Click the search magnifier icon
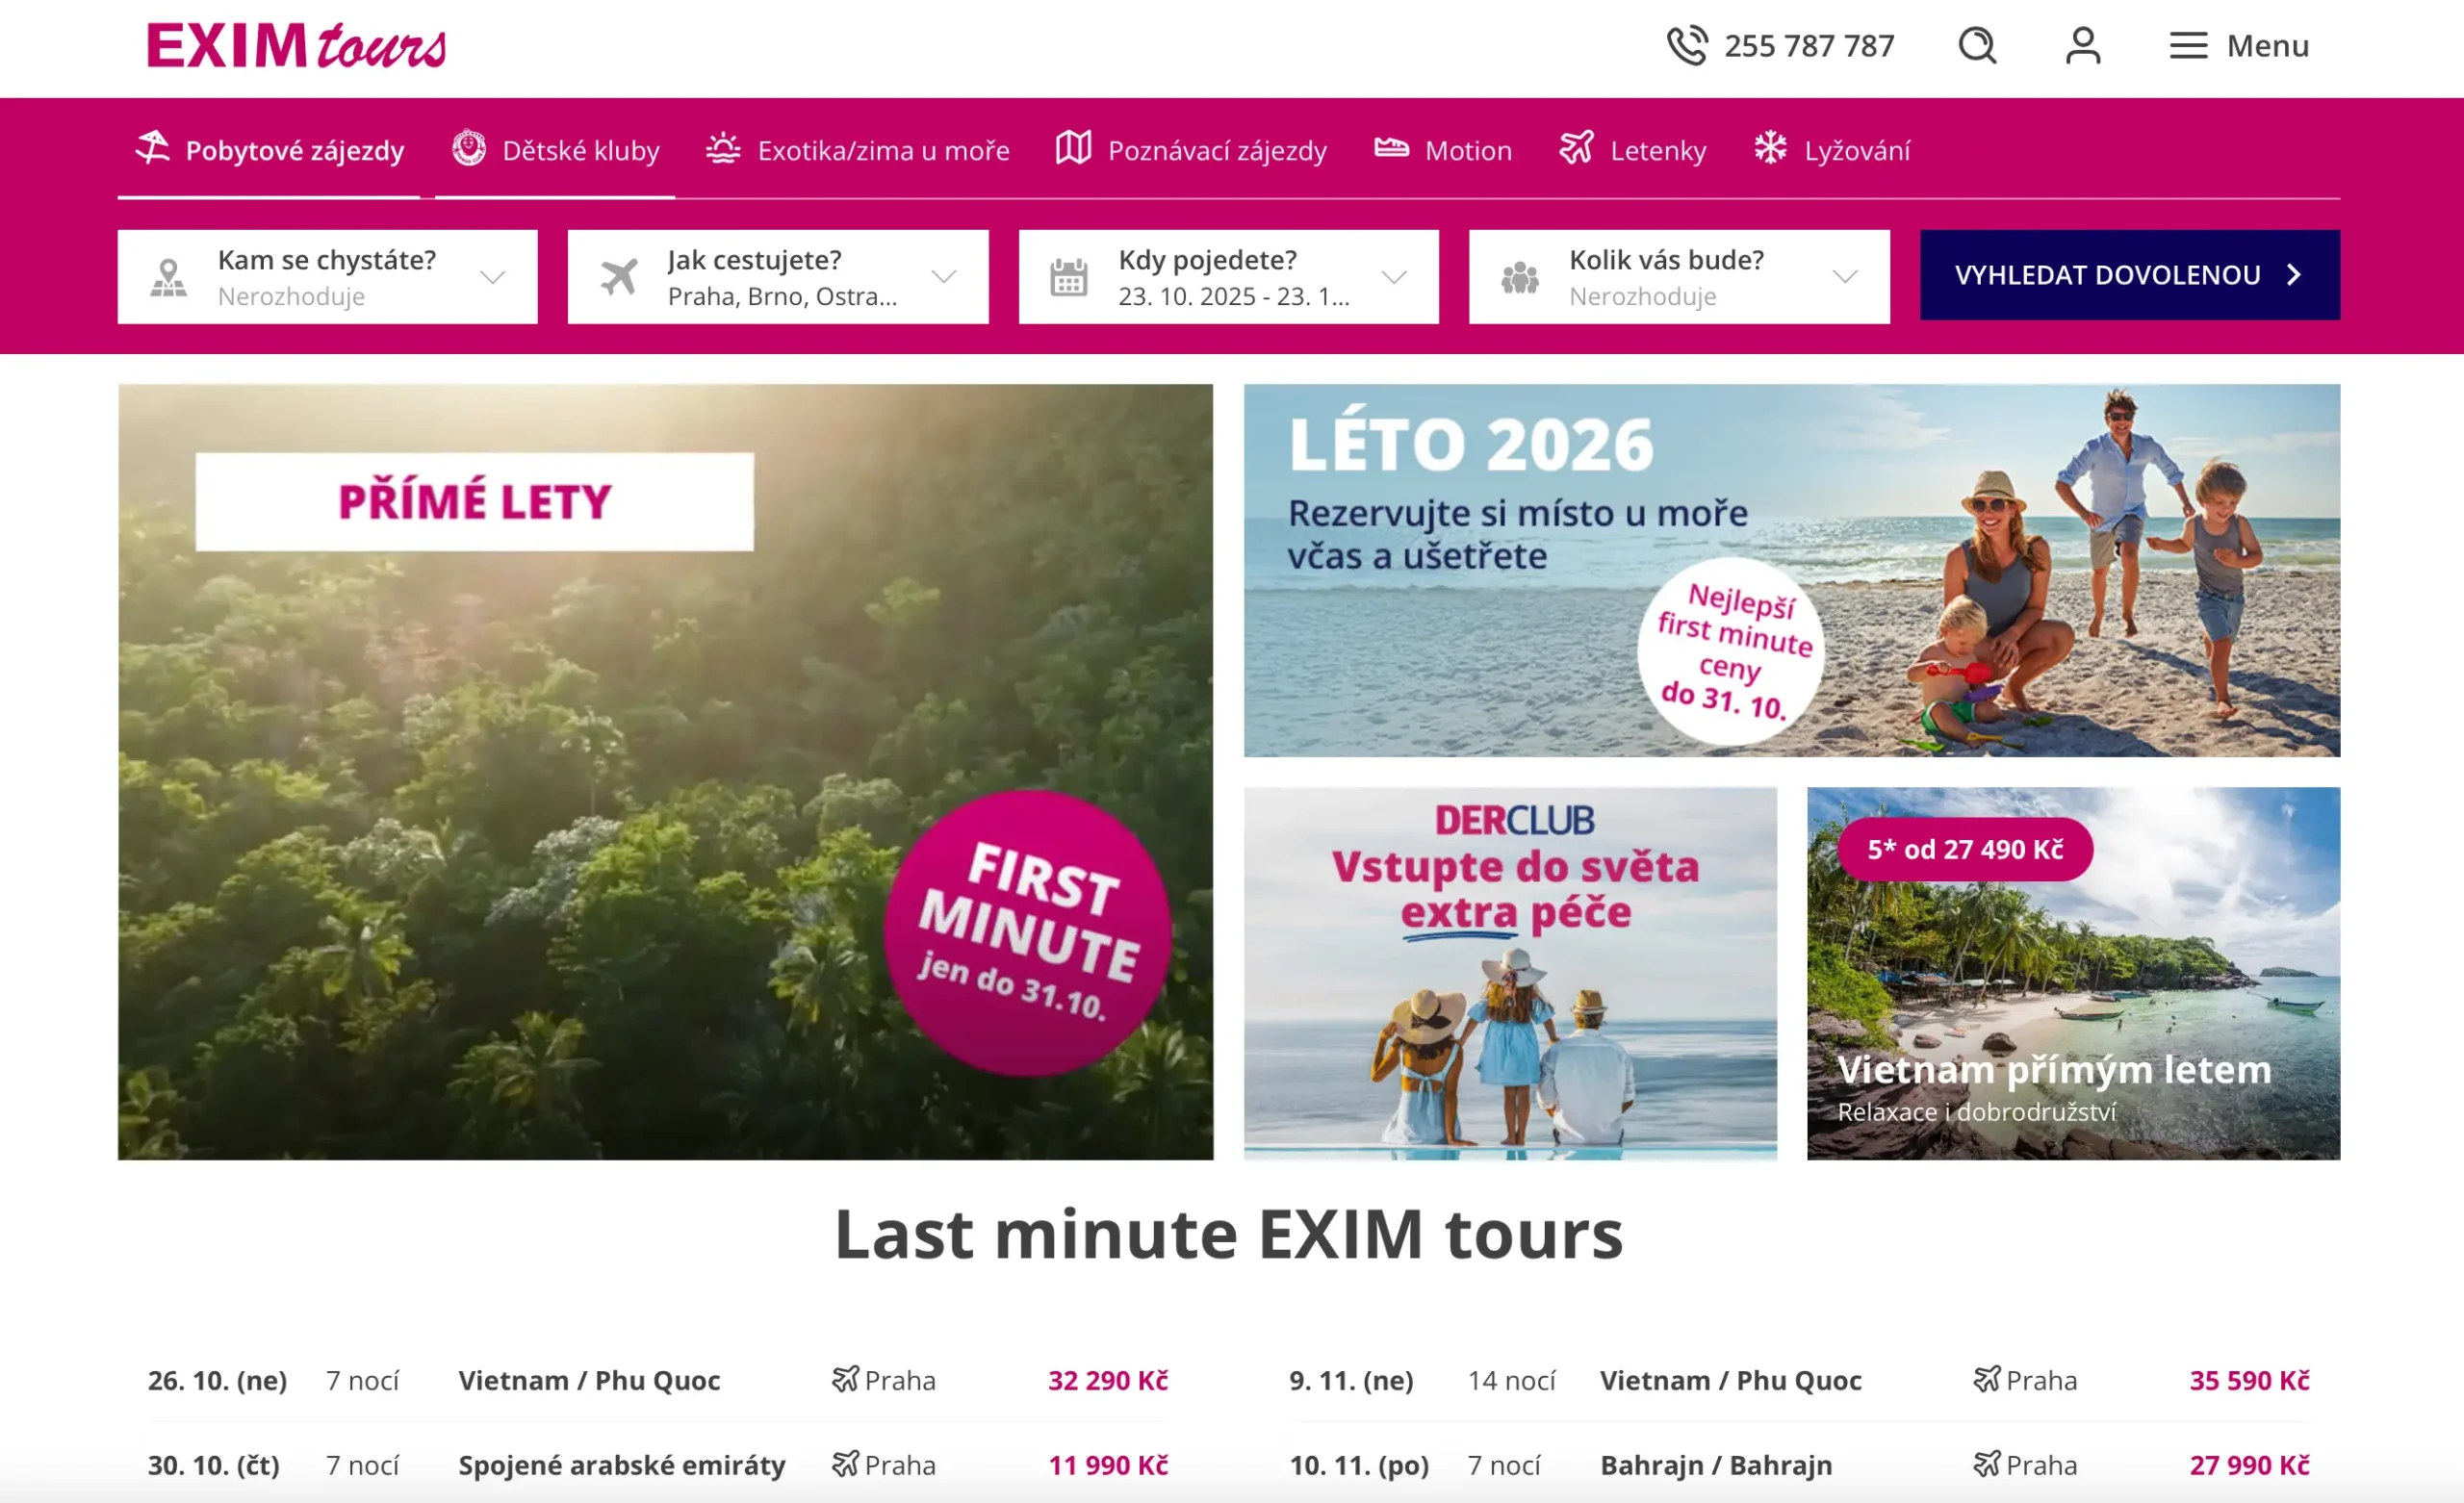 pos(1976,46)
